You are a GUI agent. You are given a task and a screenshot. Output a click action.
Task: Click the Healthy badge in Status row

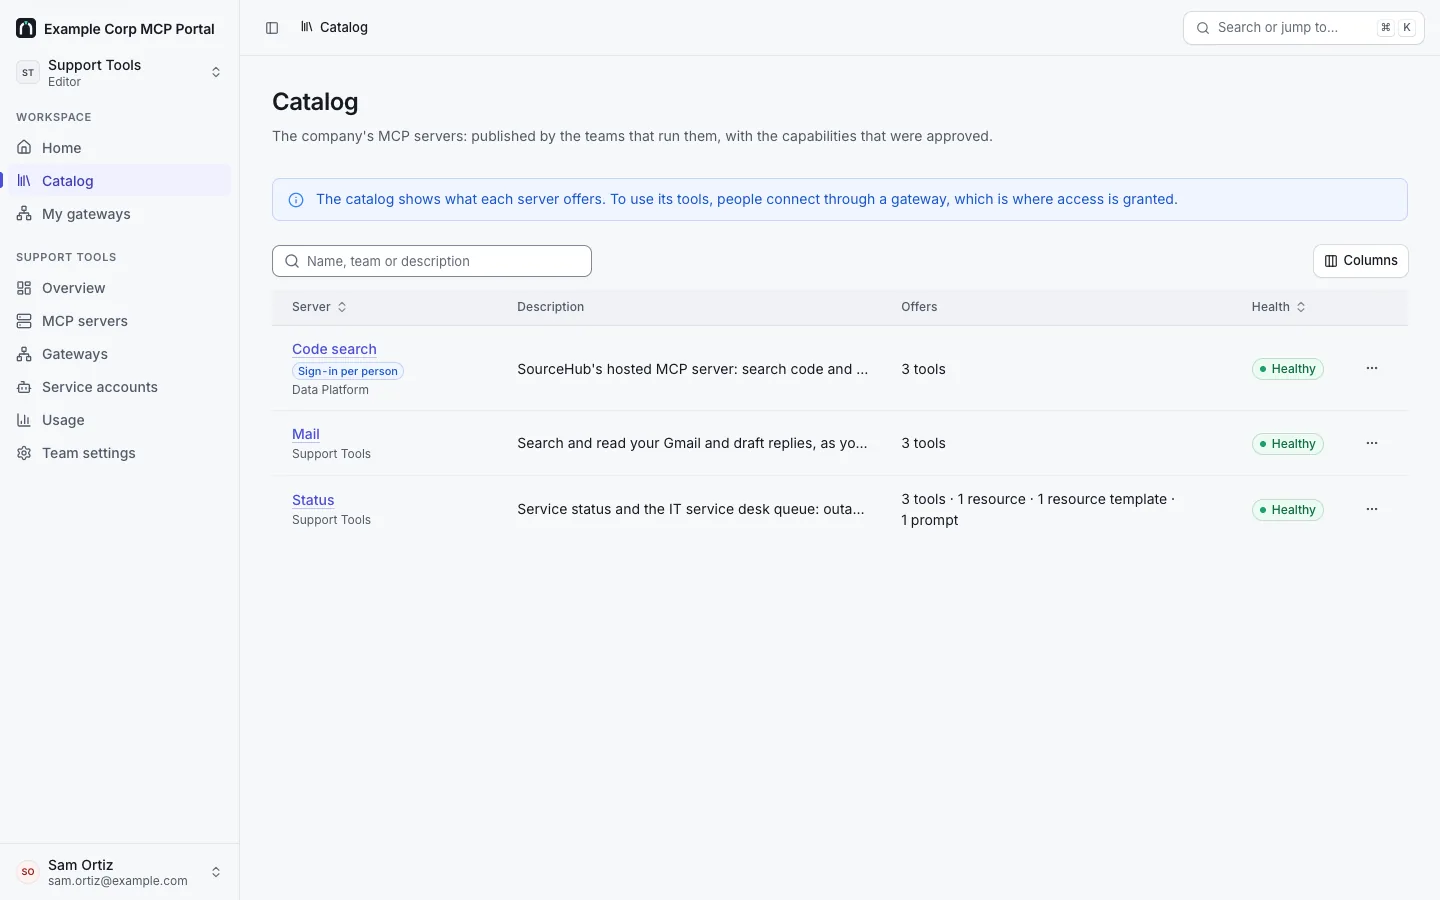pyautogui.click(x=1288, y=510)
